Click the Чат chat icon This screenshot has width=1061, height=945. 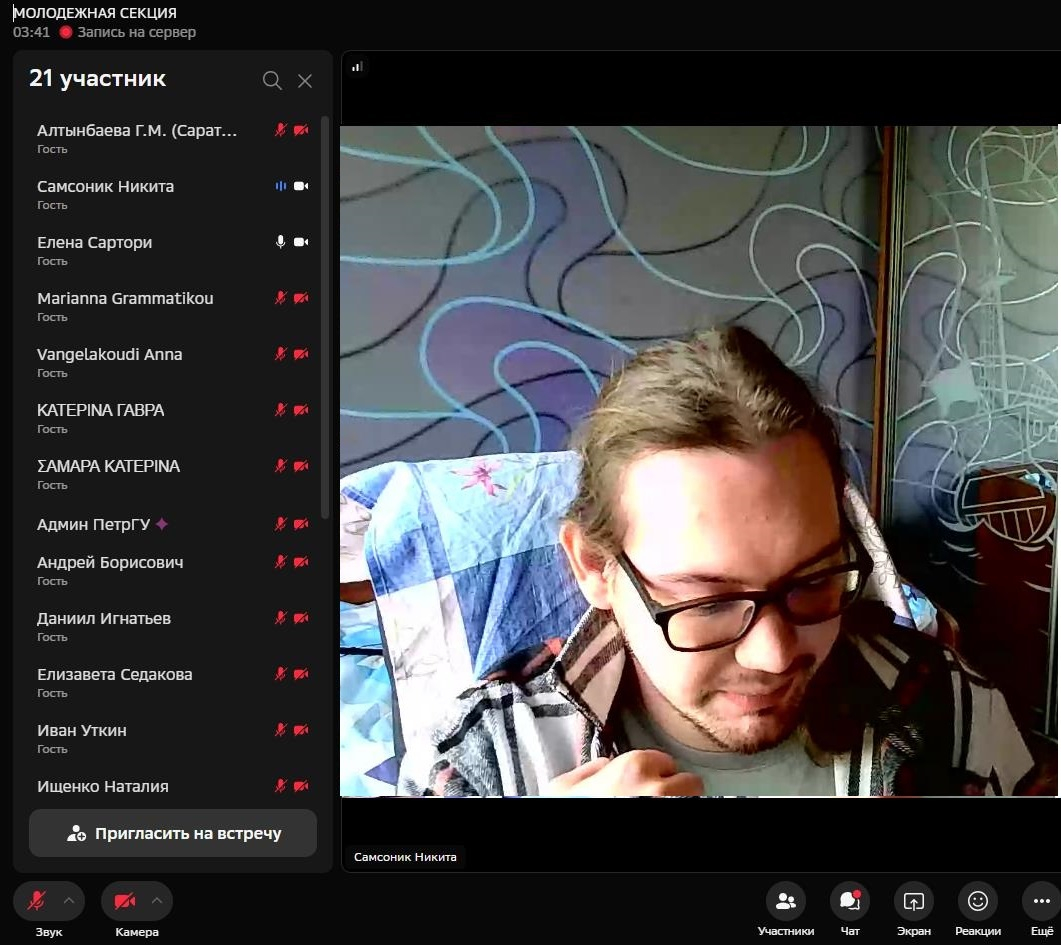click(850, 901)
